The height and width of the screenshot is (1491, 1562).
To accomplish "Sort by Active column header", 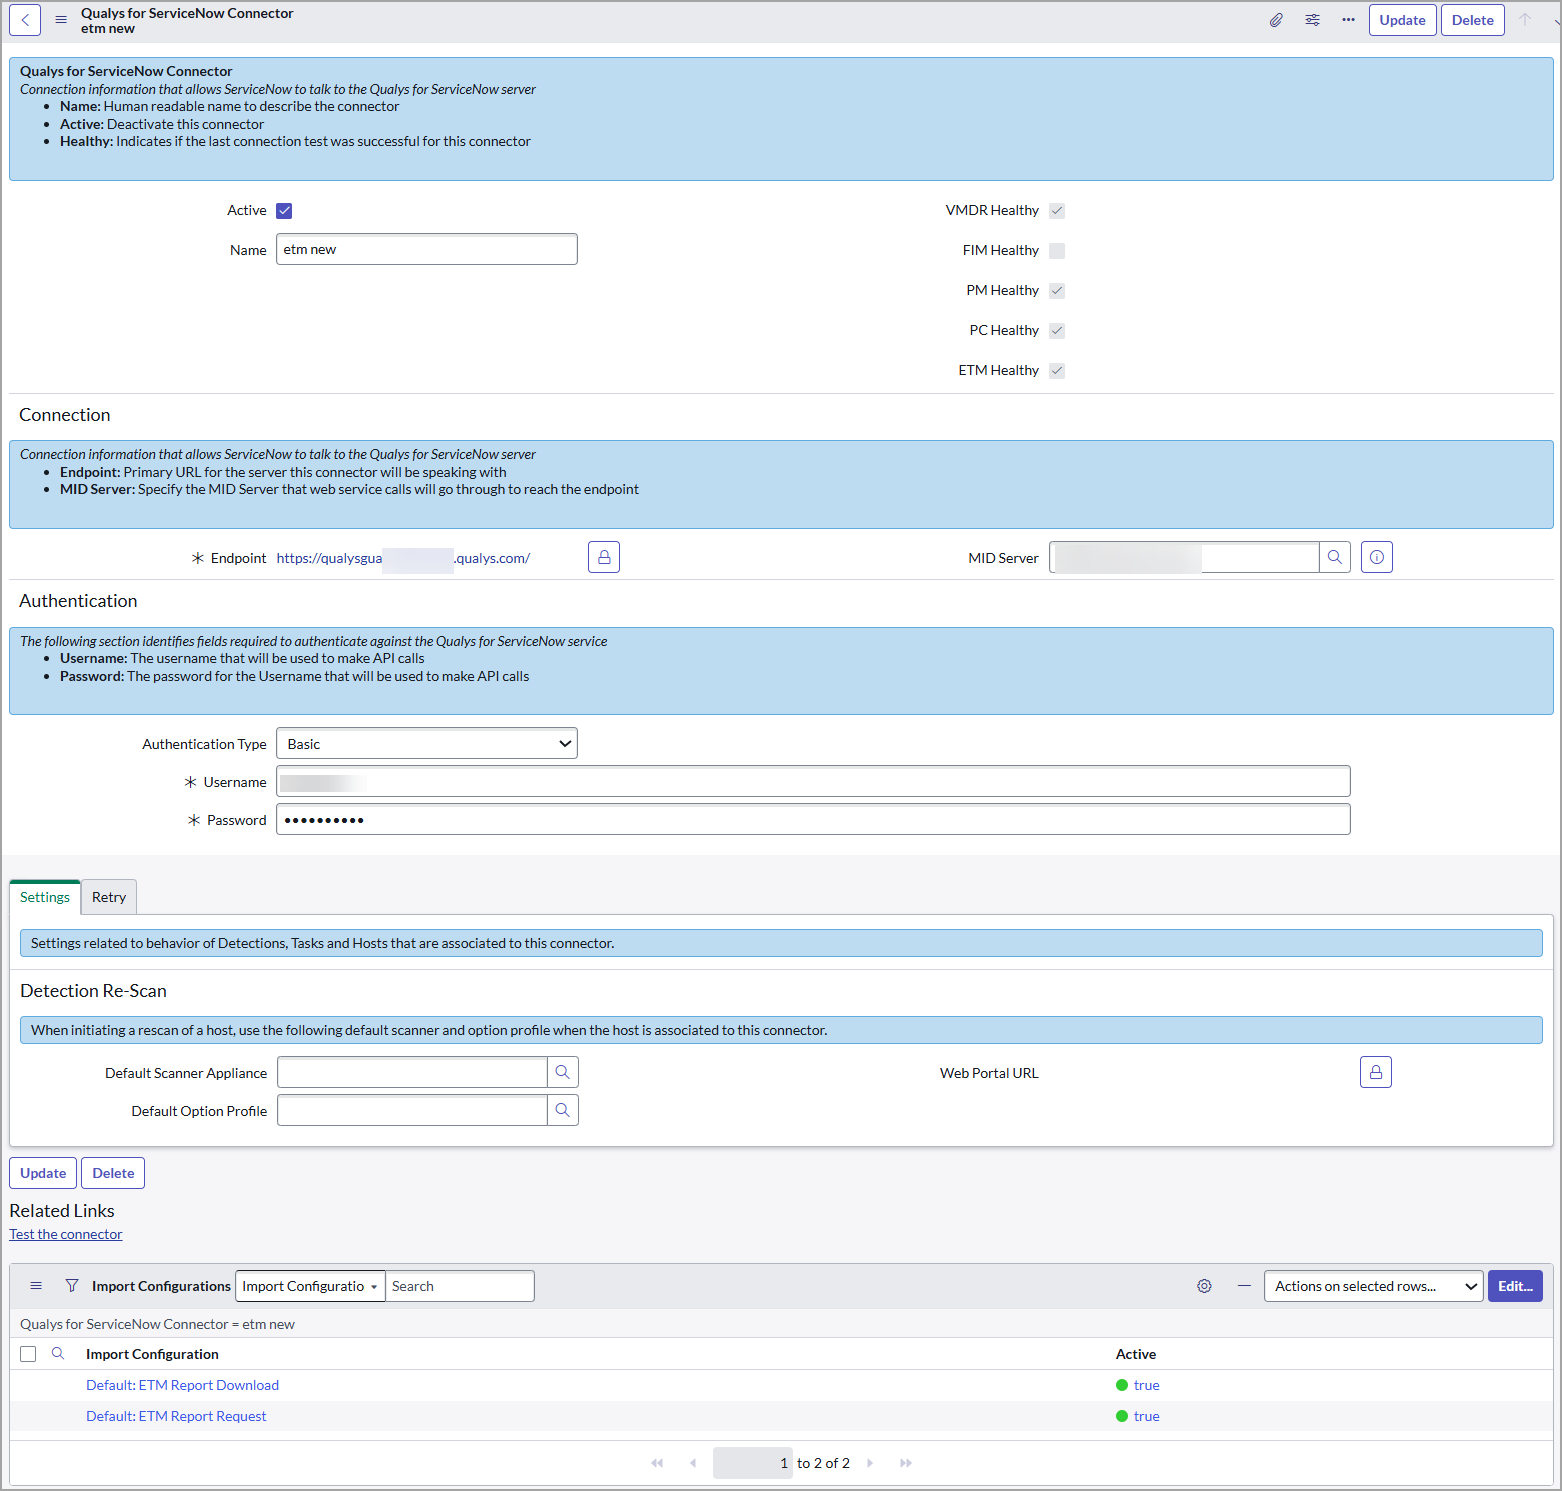I will point(1136,1354).
